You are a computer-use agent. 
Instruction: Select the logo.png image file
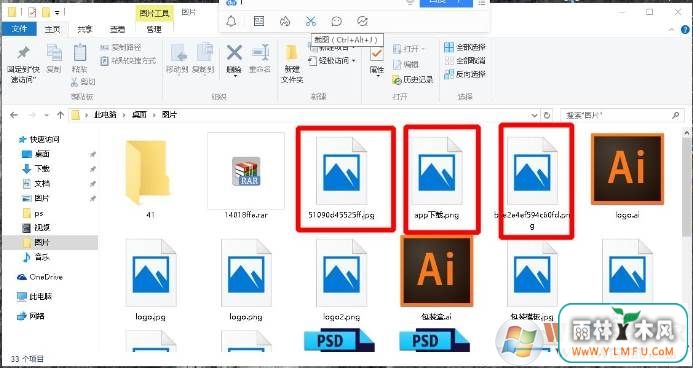click(x=246, y=279)
